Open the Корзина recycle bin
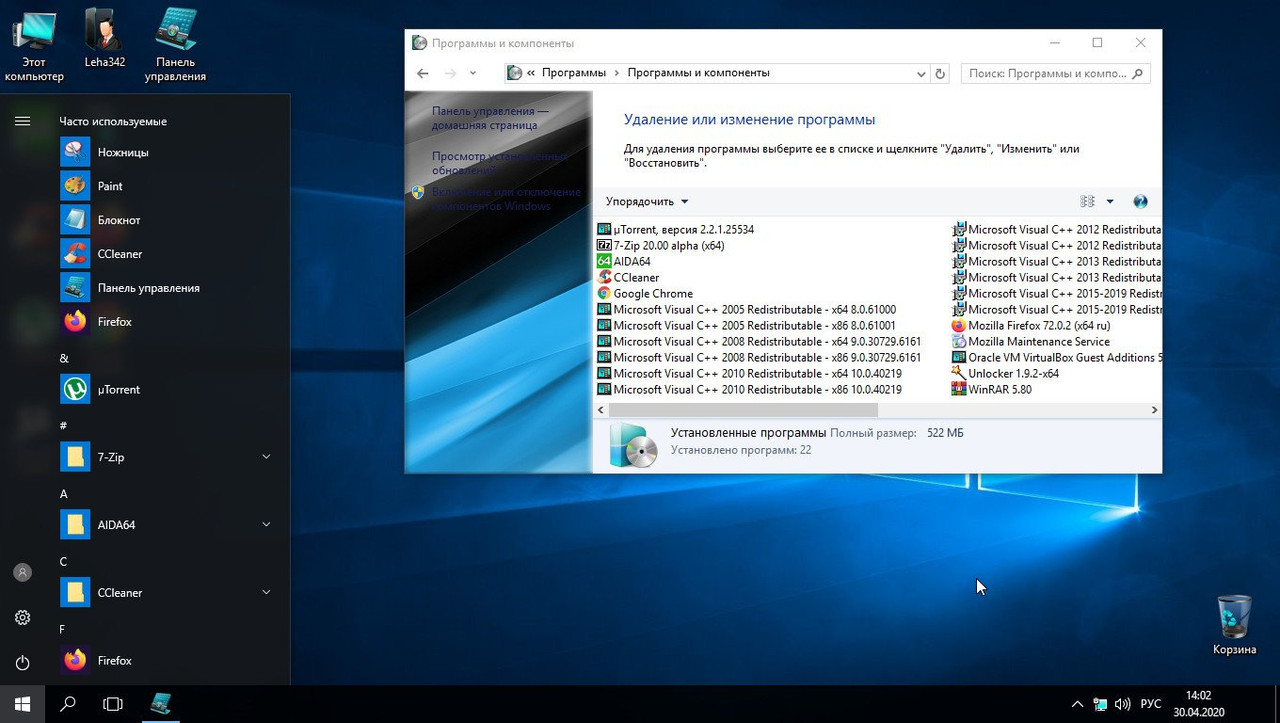The height and width of the screenshot is (723, 1280). [x=1234, y=625]
